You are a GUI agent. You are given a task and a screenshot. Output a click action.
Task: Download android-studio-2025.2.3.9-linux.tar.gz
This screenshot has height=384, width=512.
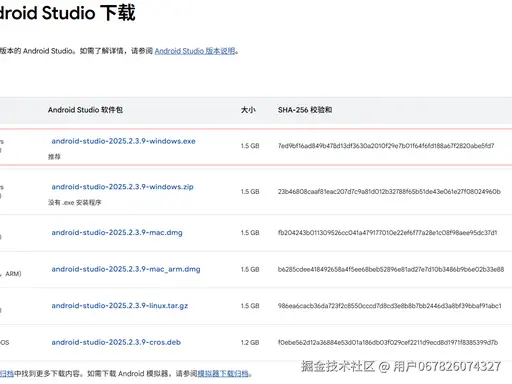[120, 306]
